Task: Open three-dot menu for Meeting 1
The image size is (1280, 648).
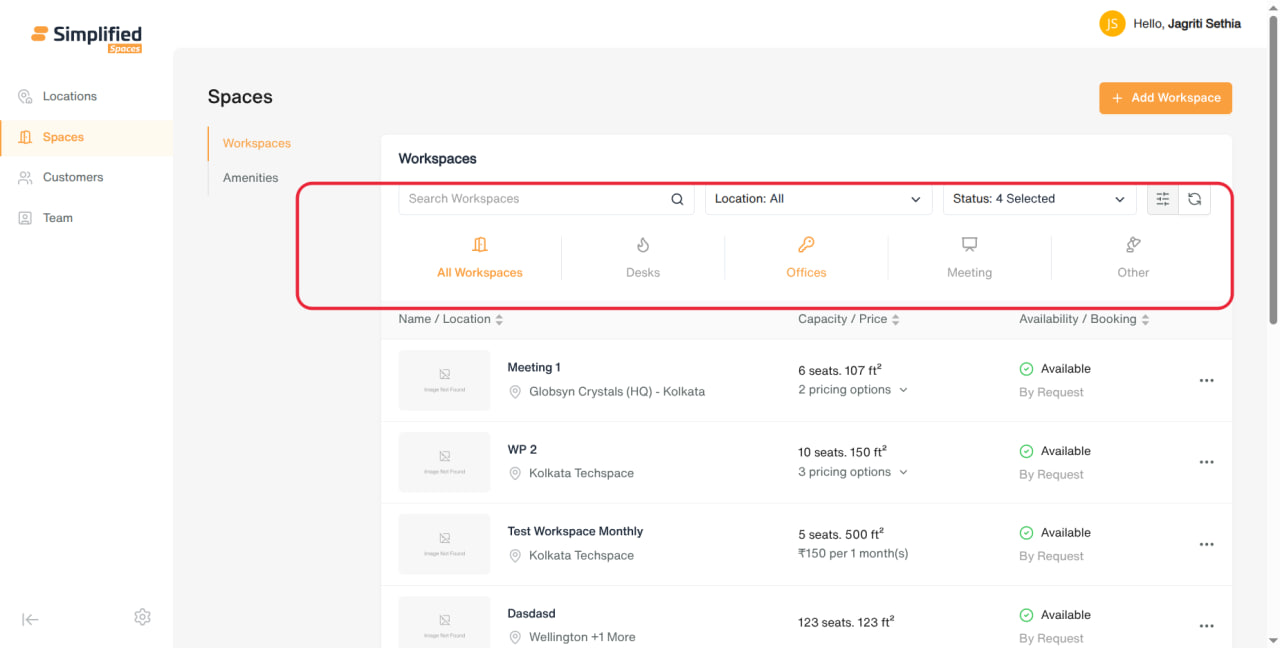Action: [1207, 381]
